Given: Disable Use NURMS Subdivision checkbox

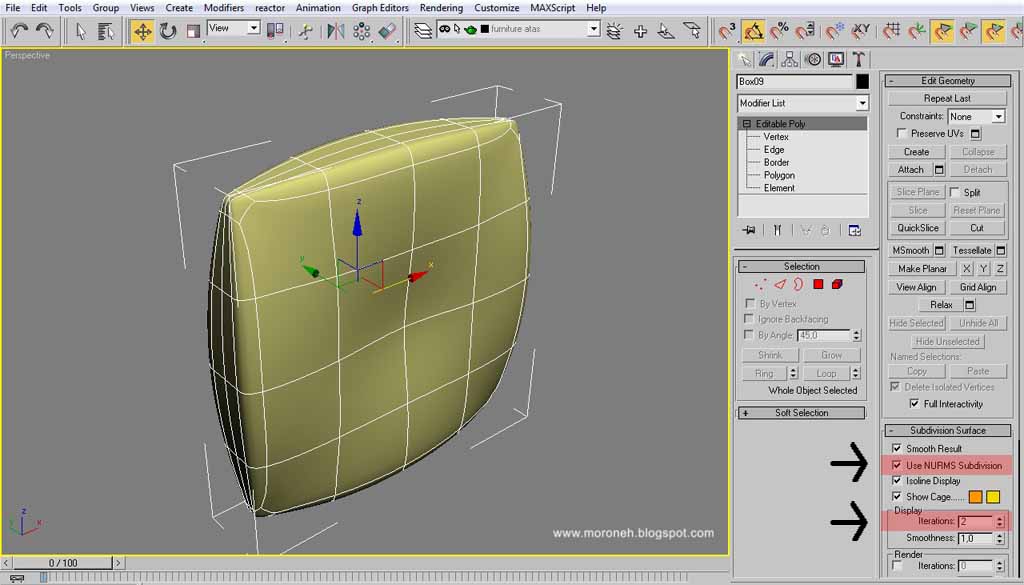Looking at the screenshot, I should coord(896,466).
